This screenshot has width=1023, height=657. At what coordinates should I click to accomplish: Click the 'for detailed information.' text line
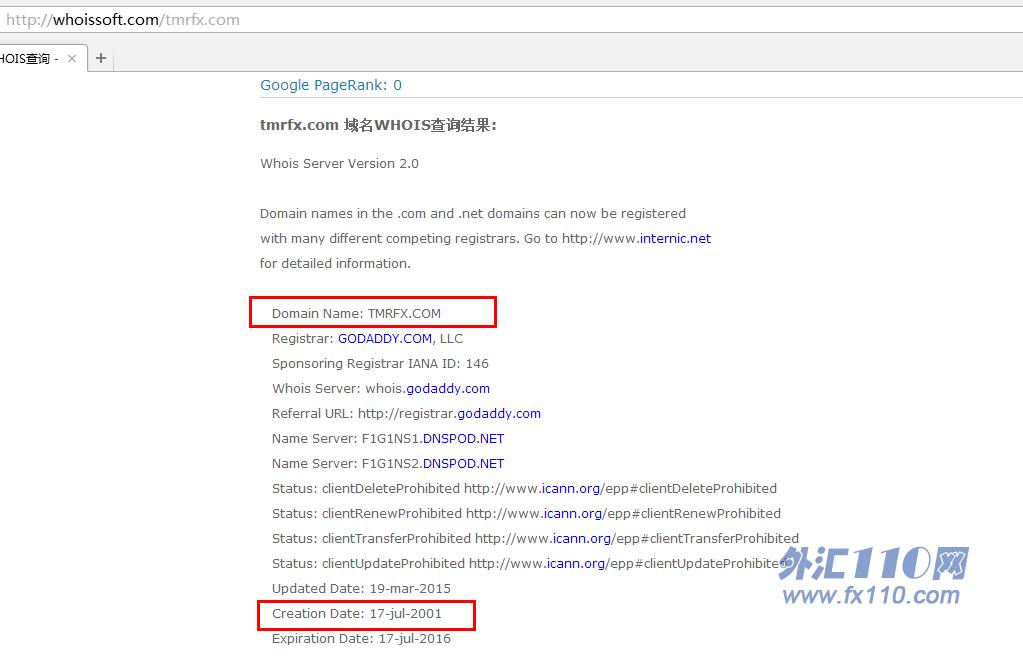coord(335,264)
